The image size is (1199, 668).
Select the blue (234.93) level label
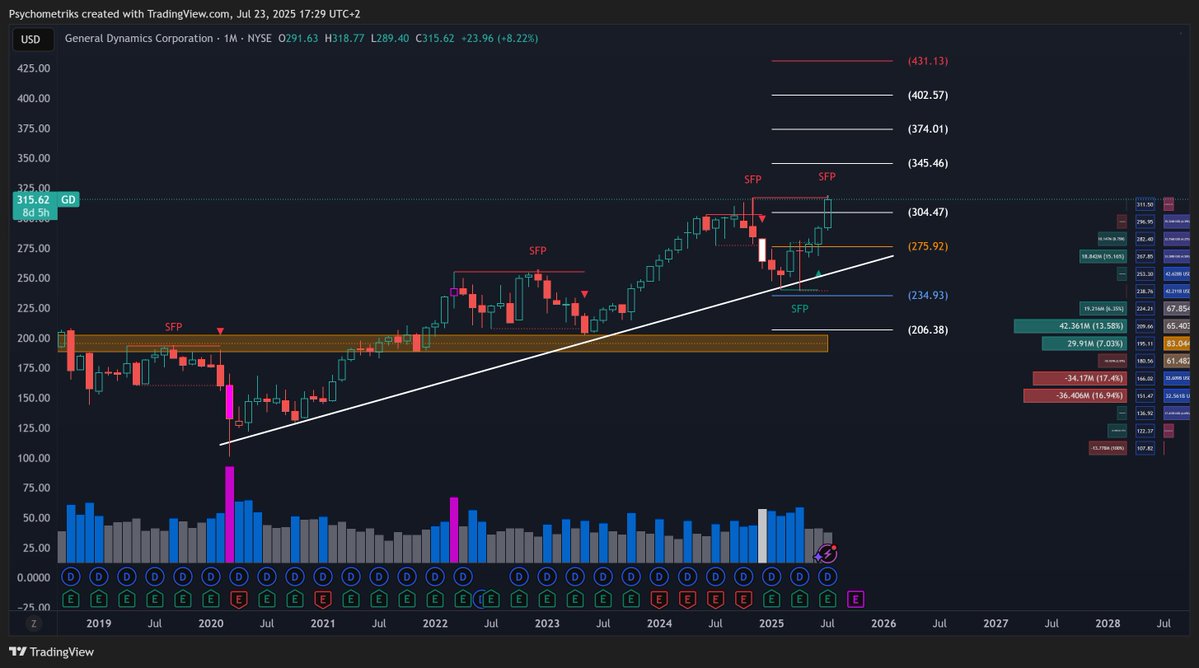(x=928, y=296)
